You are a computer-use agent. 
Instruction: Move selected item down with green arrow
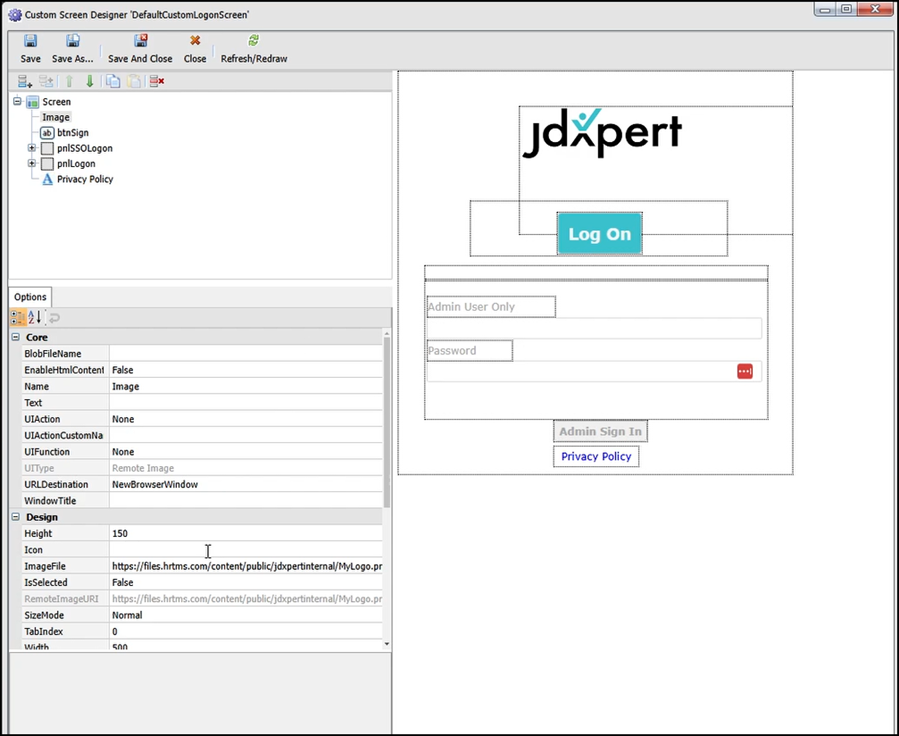click(90, 82)
